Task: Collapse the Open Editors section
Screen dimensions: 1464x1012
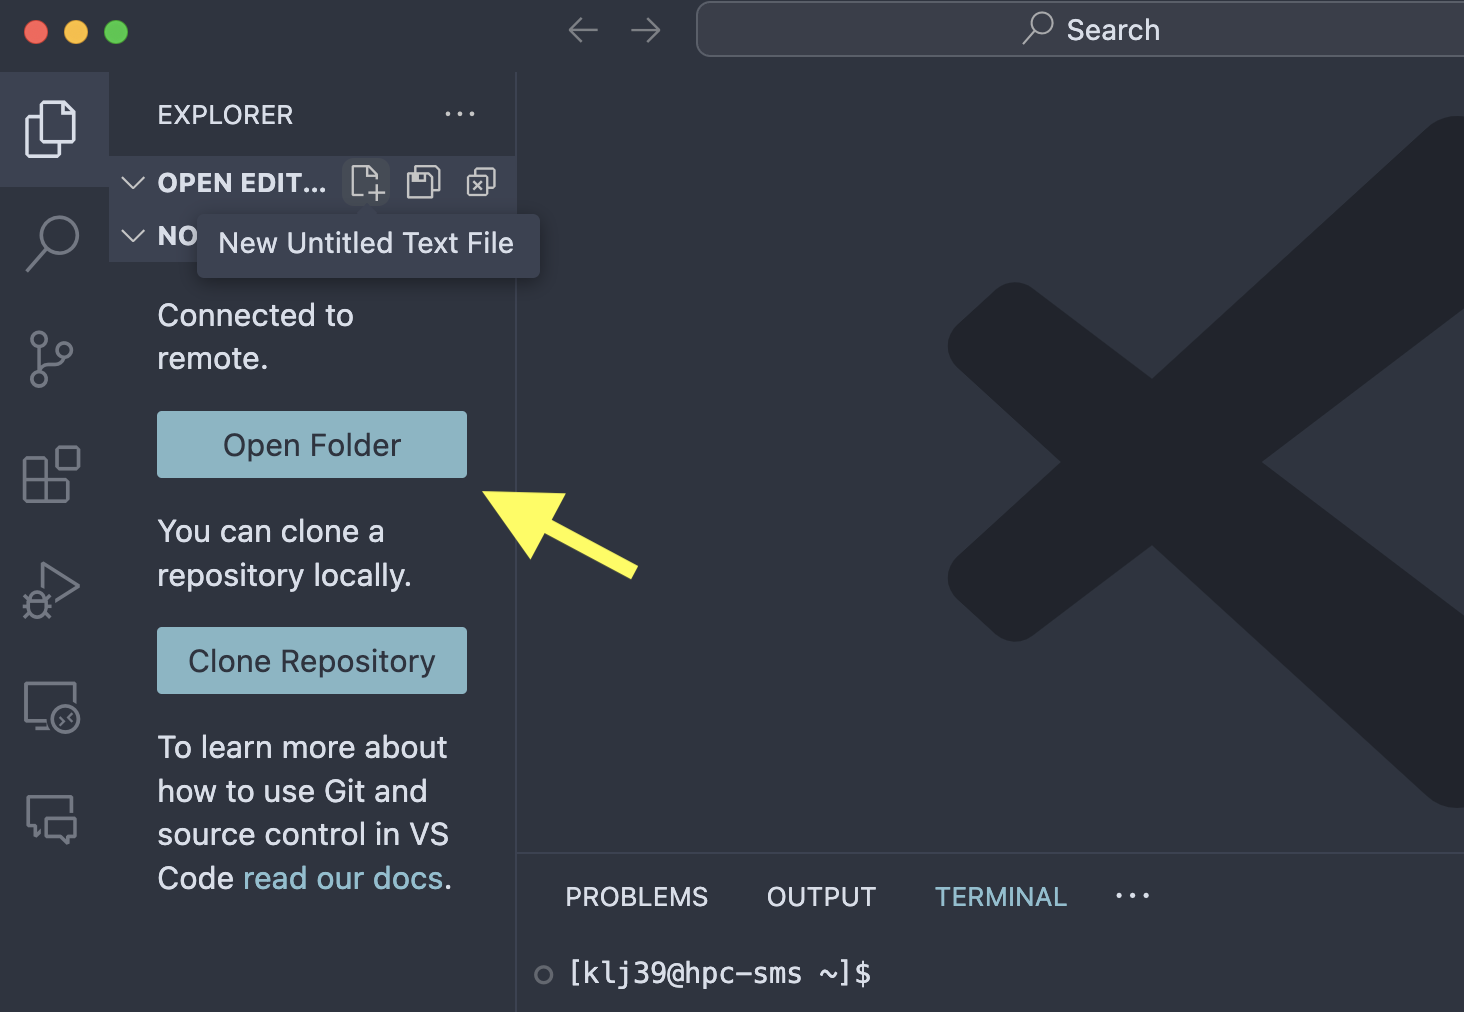Action: click(133, 182)
